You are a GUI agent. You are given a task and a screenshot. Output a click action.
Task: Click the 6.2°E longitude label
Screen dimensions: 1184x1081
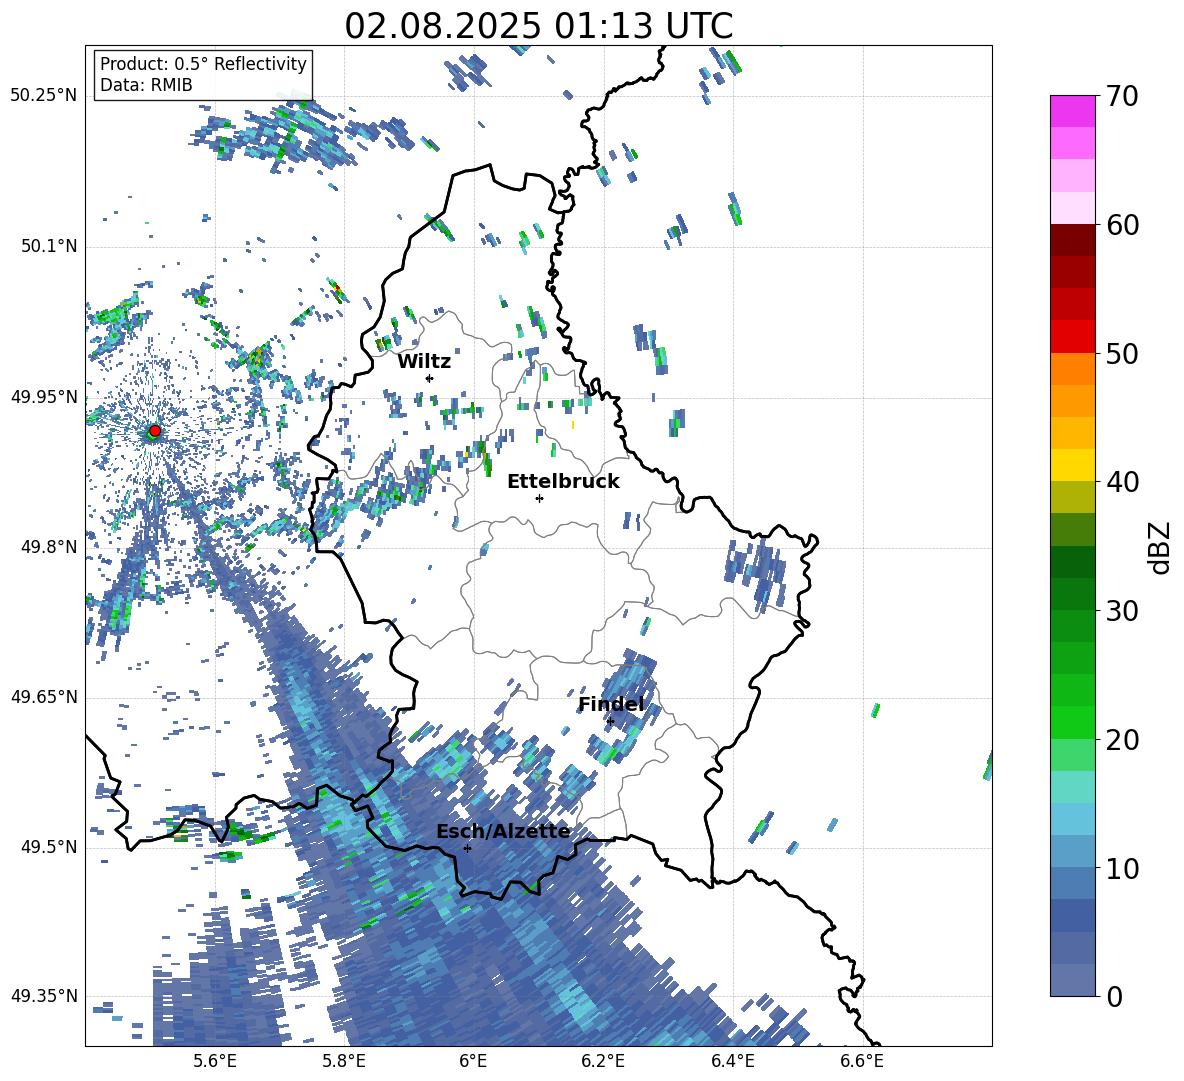point(603,1061)
